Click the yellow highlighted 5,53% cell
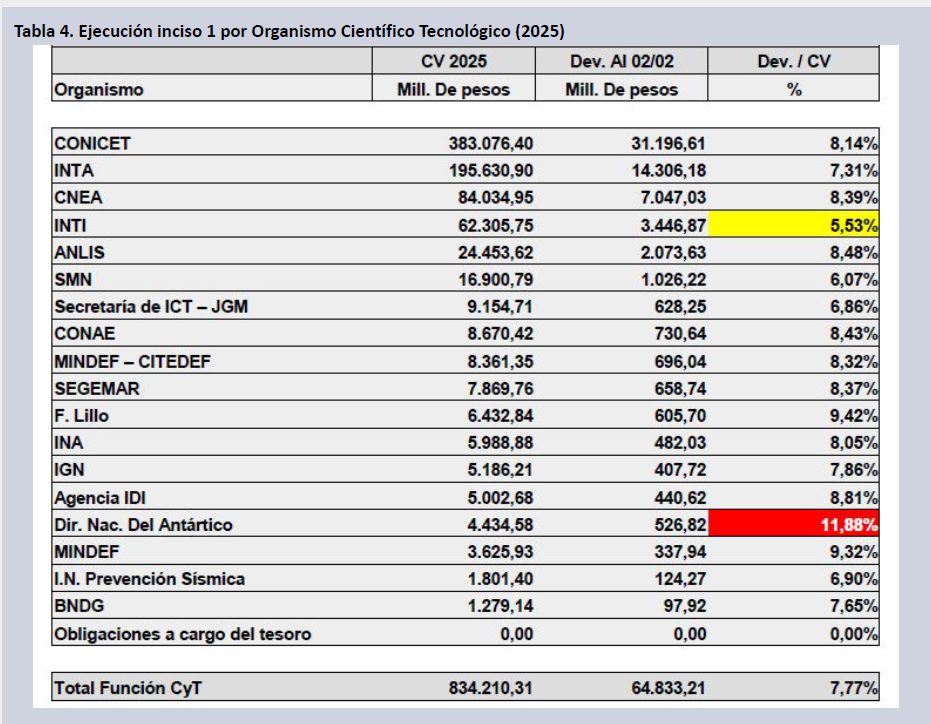 pyautogui.click(x=793, y=225)
